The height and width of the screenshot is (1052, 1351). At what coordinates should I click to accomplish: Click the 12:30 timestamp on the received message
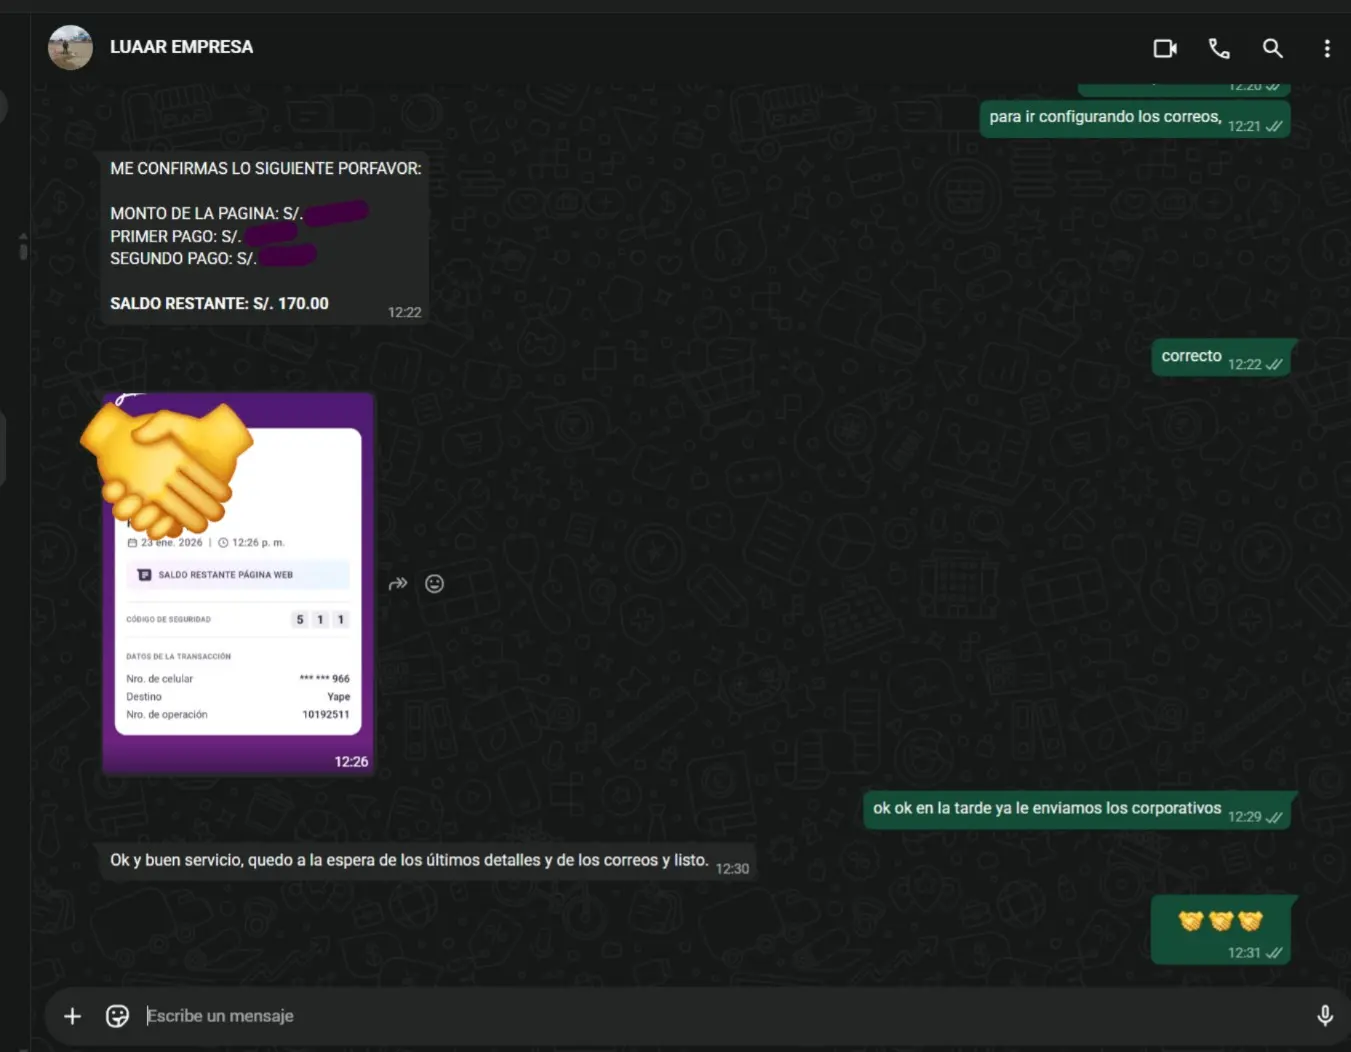pyautogui.click(x=732, y=869)
